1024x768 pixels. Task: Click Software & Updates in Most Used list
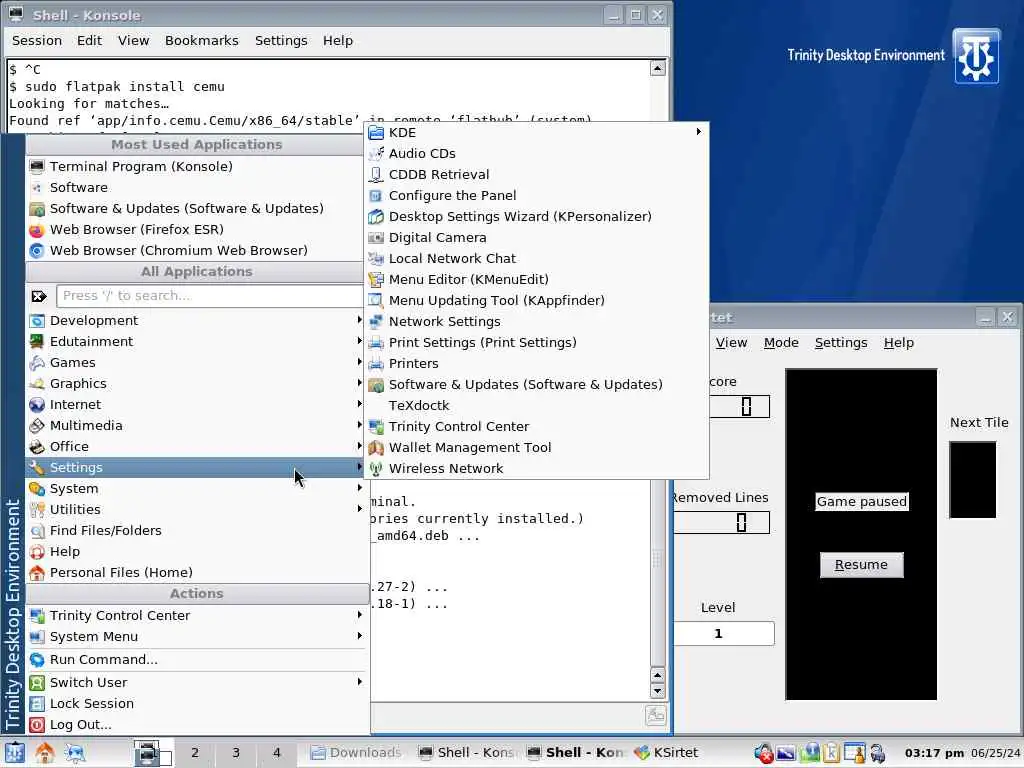click(196, 208)
